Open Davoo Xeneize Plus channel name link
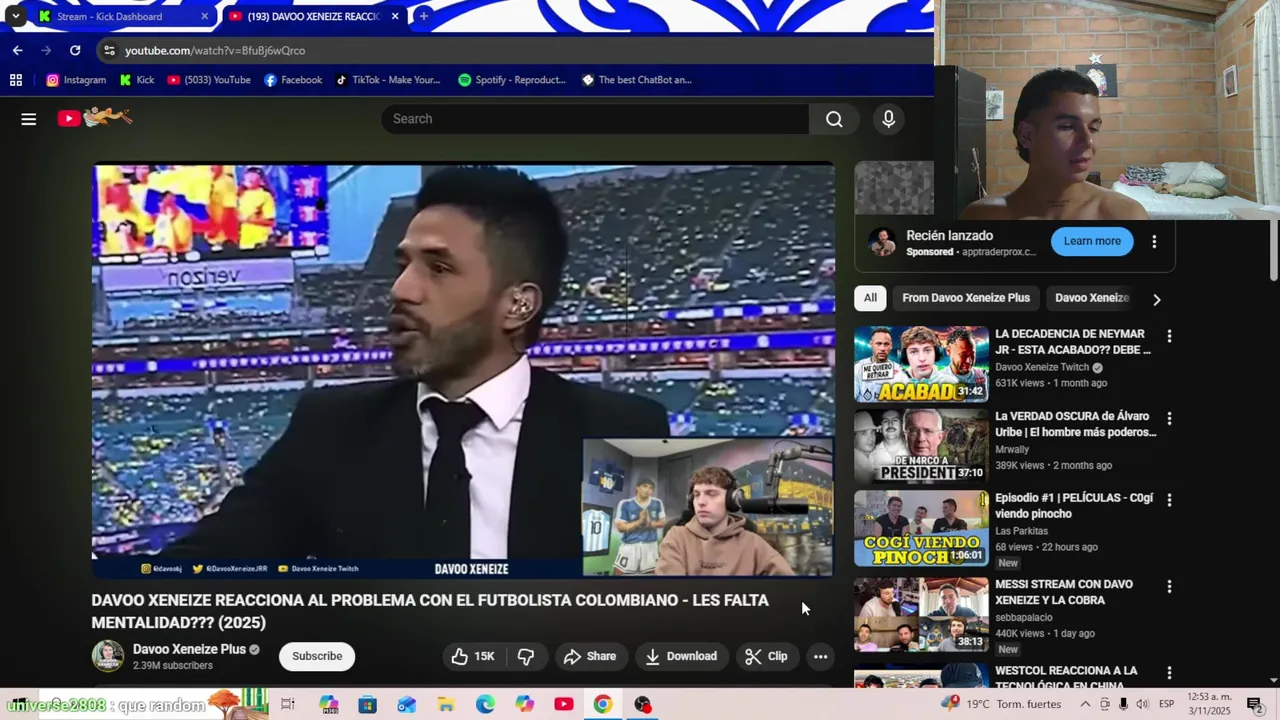Viewport: 1280px width, 720px height. tap(189, 649)
